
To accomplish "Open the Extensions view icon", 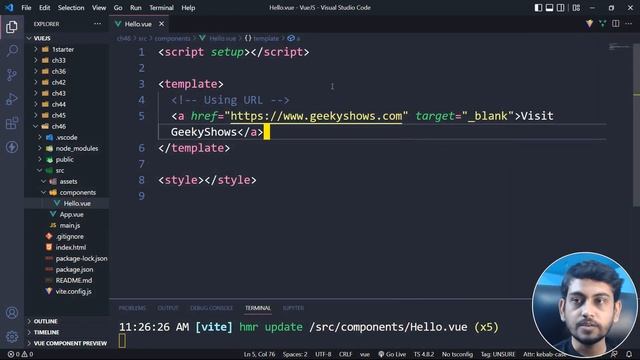I will [12, 123].
